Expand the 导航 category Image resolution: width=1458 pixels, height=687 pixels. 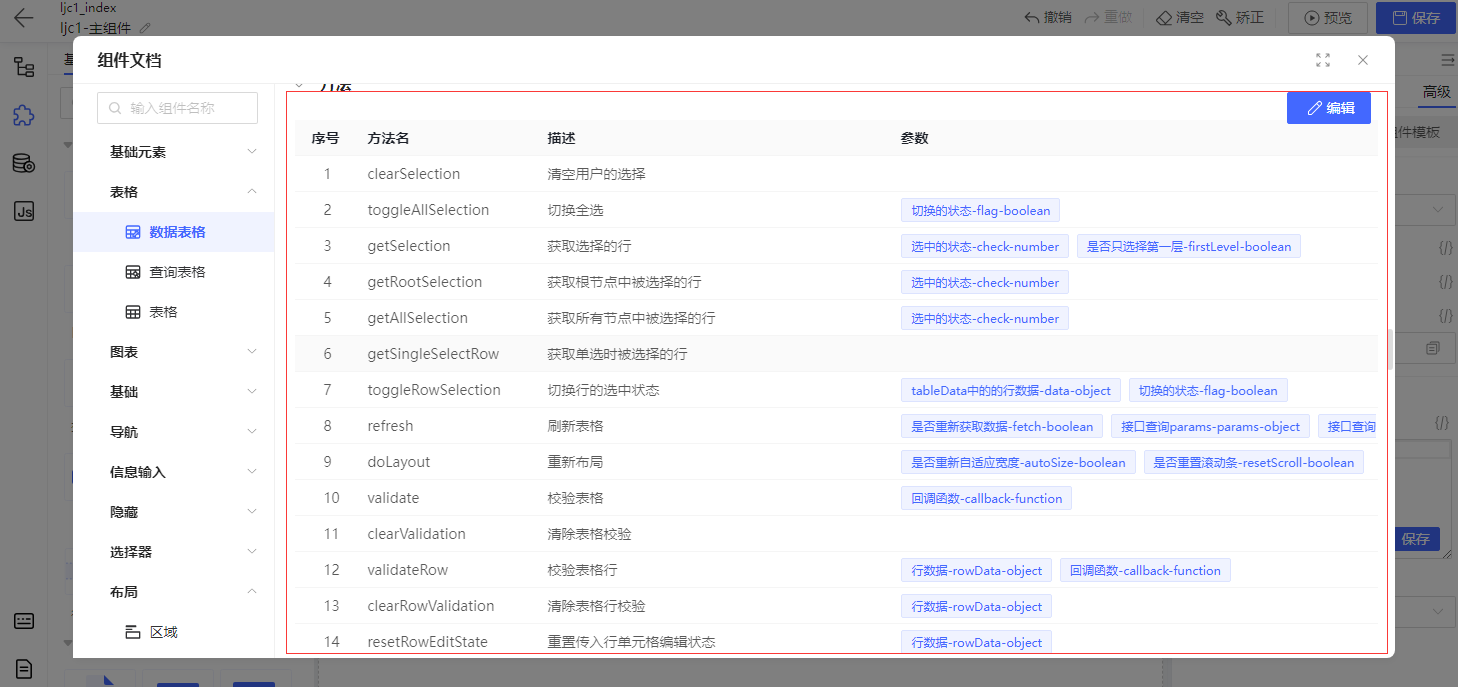(x=252, y=432)
